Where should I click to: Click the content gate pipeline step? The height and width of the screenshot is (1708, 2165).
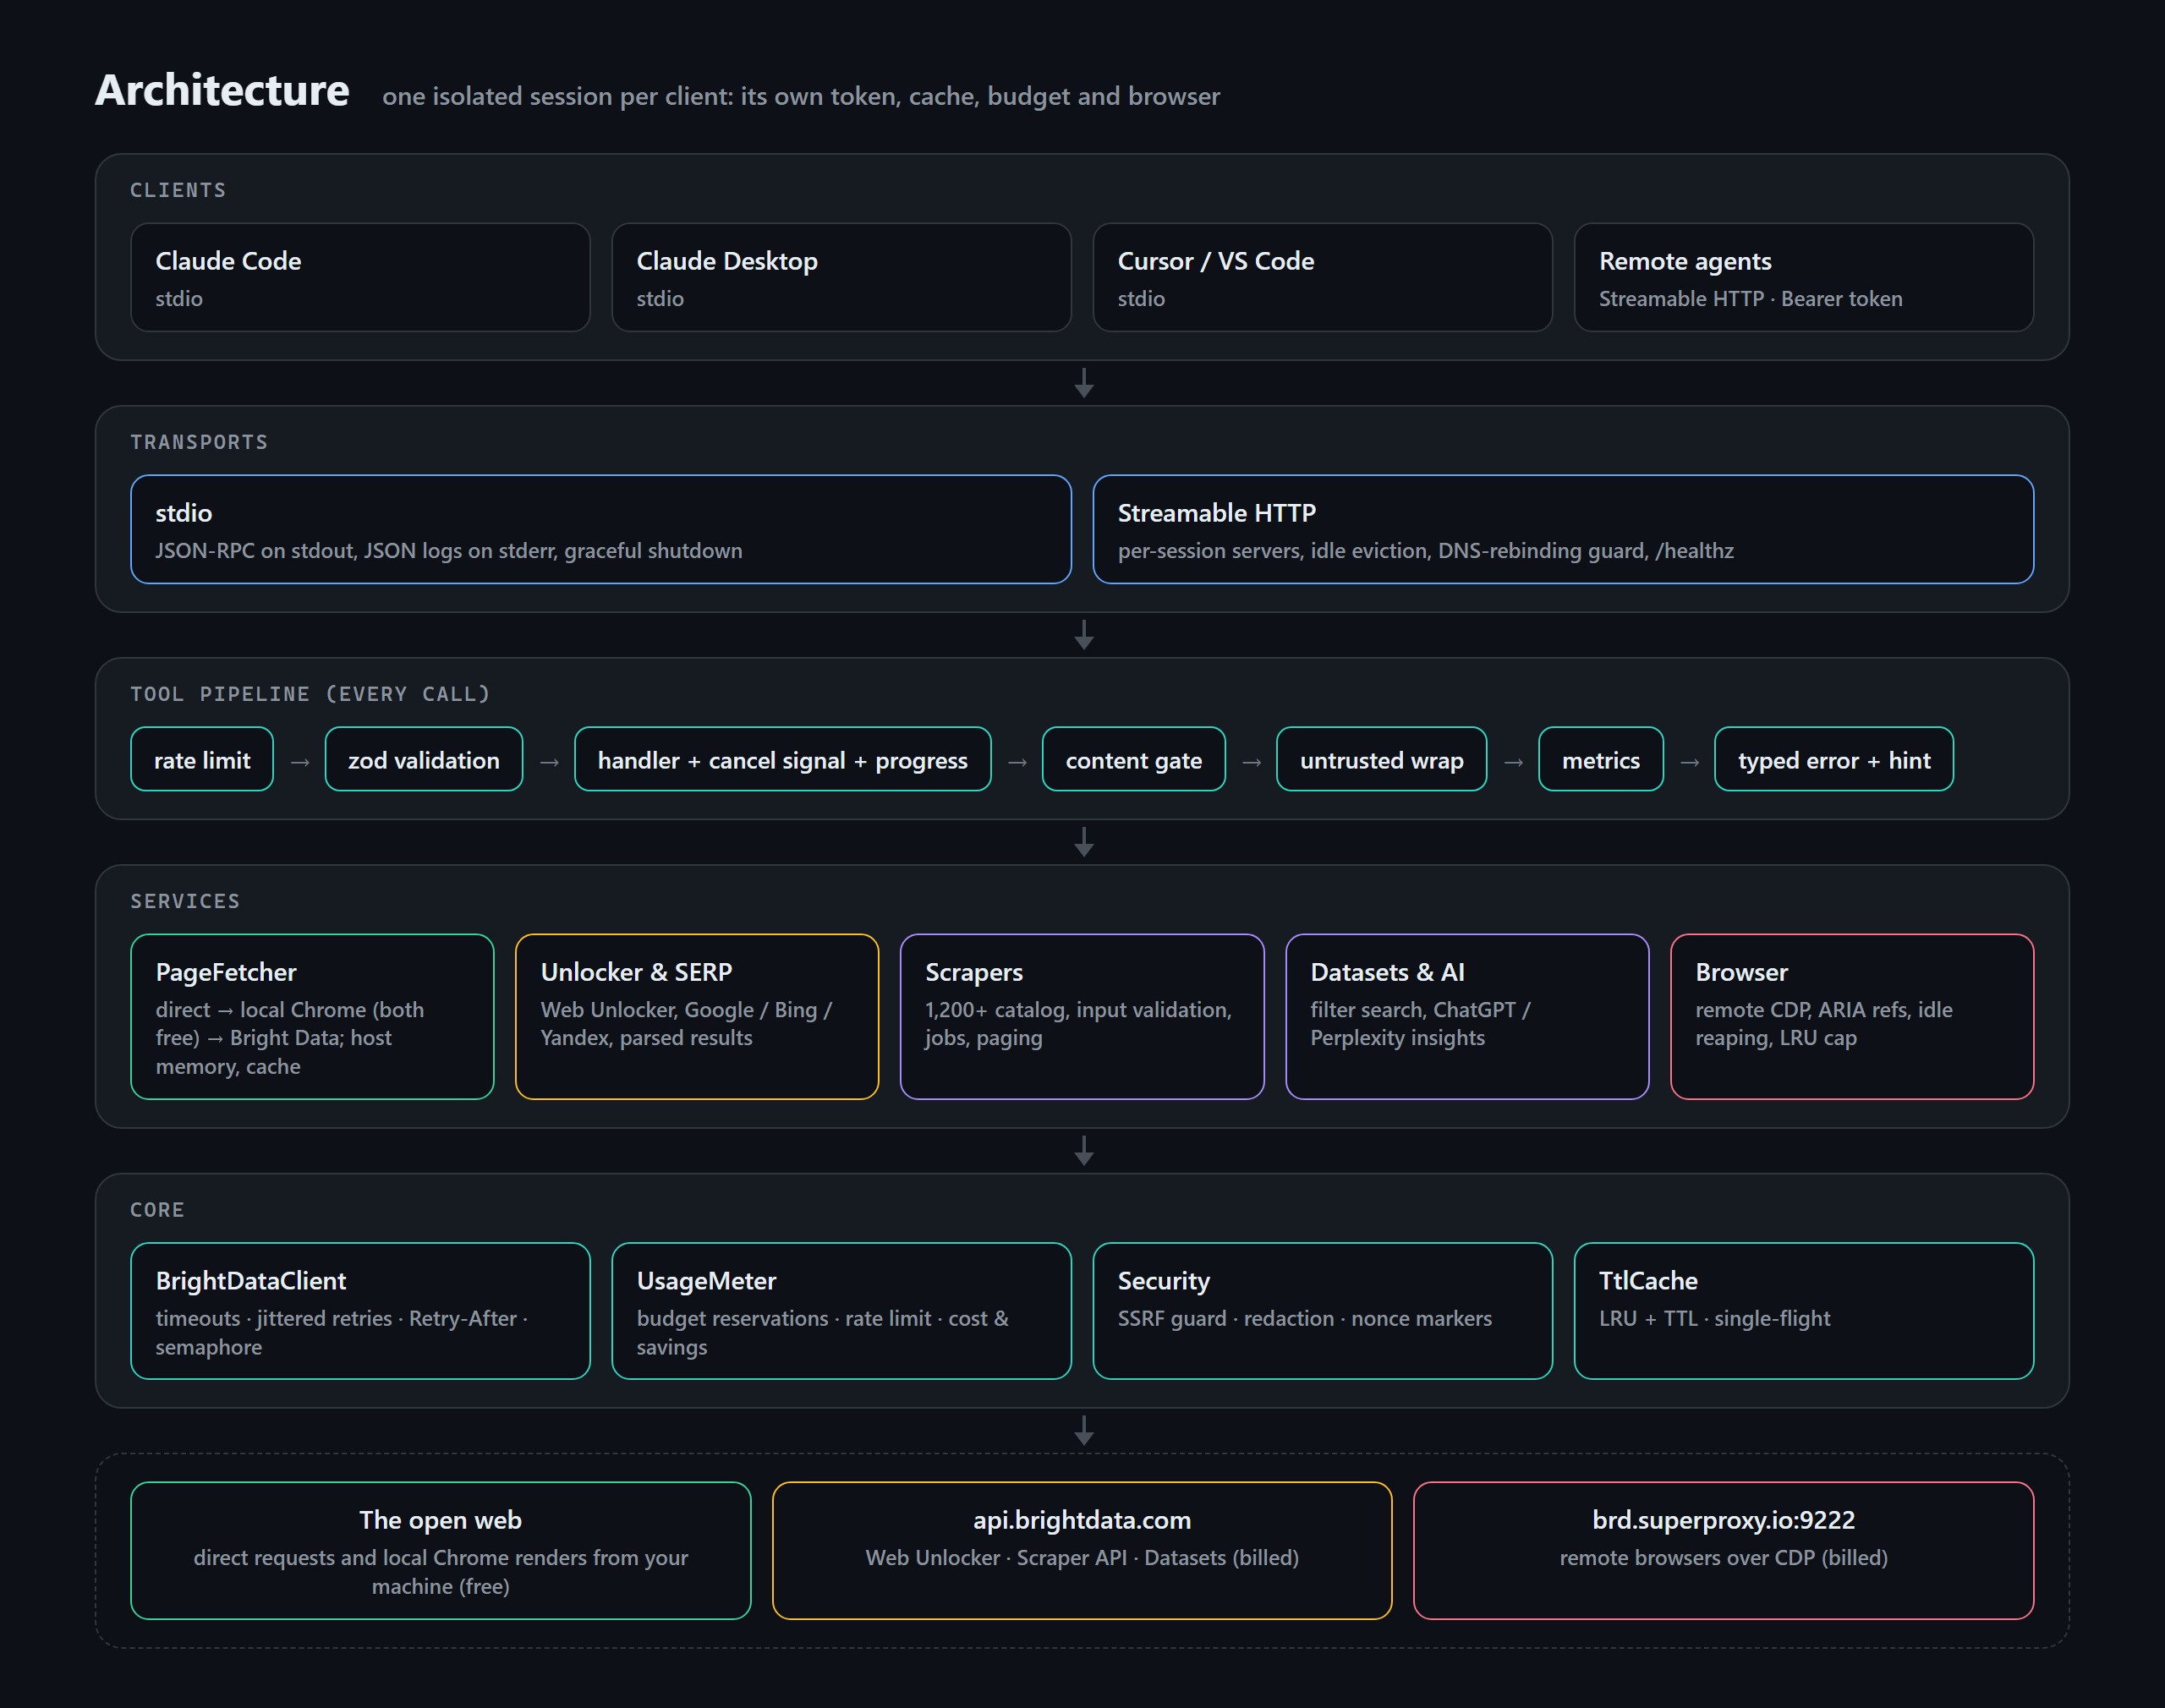(1134, 759)
